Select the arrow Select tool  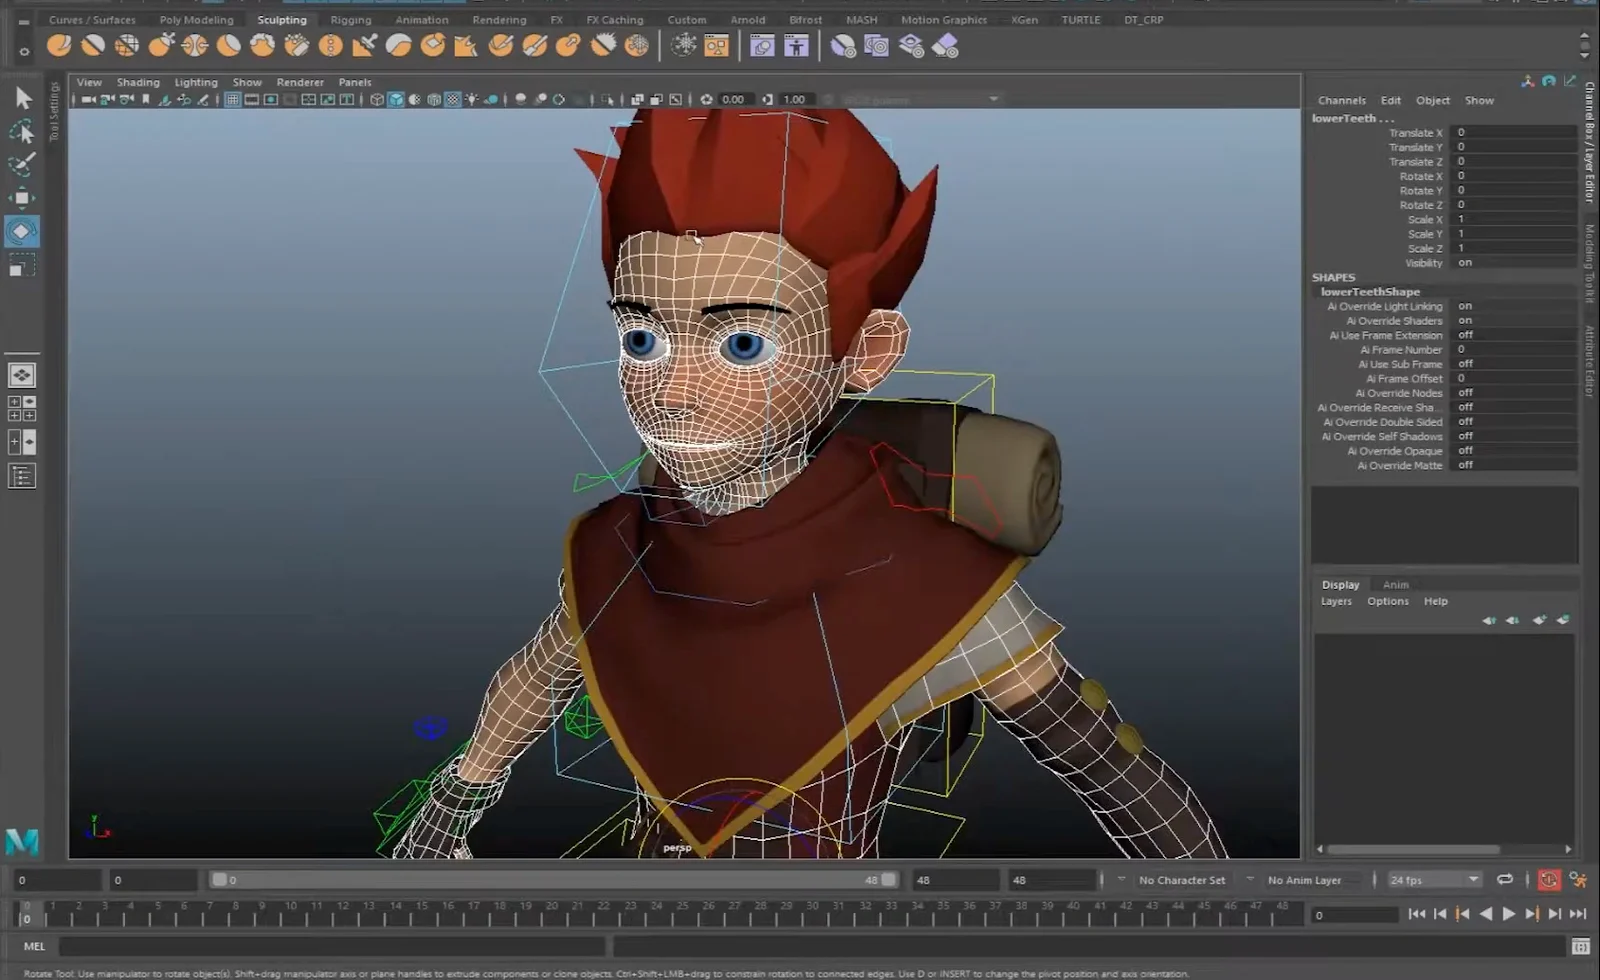23,98
